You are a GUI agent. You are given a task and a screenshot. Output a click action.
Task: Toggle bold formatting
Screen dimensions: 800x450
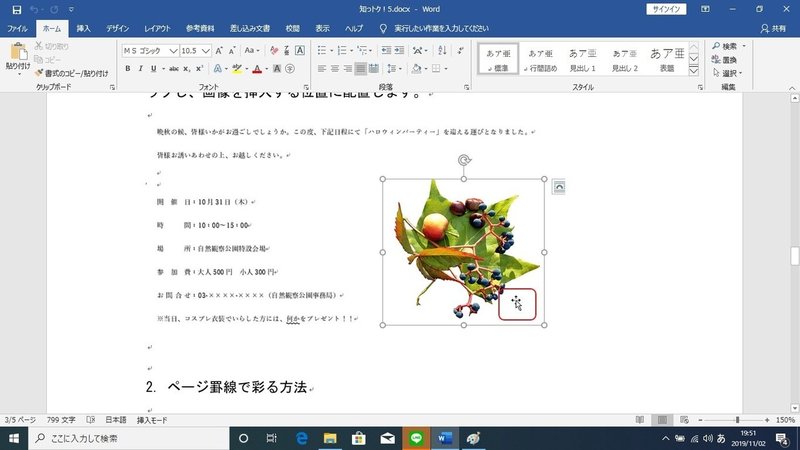pos(128,68)
